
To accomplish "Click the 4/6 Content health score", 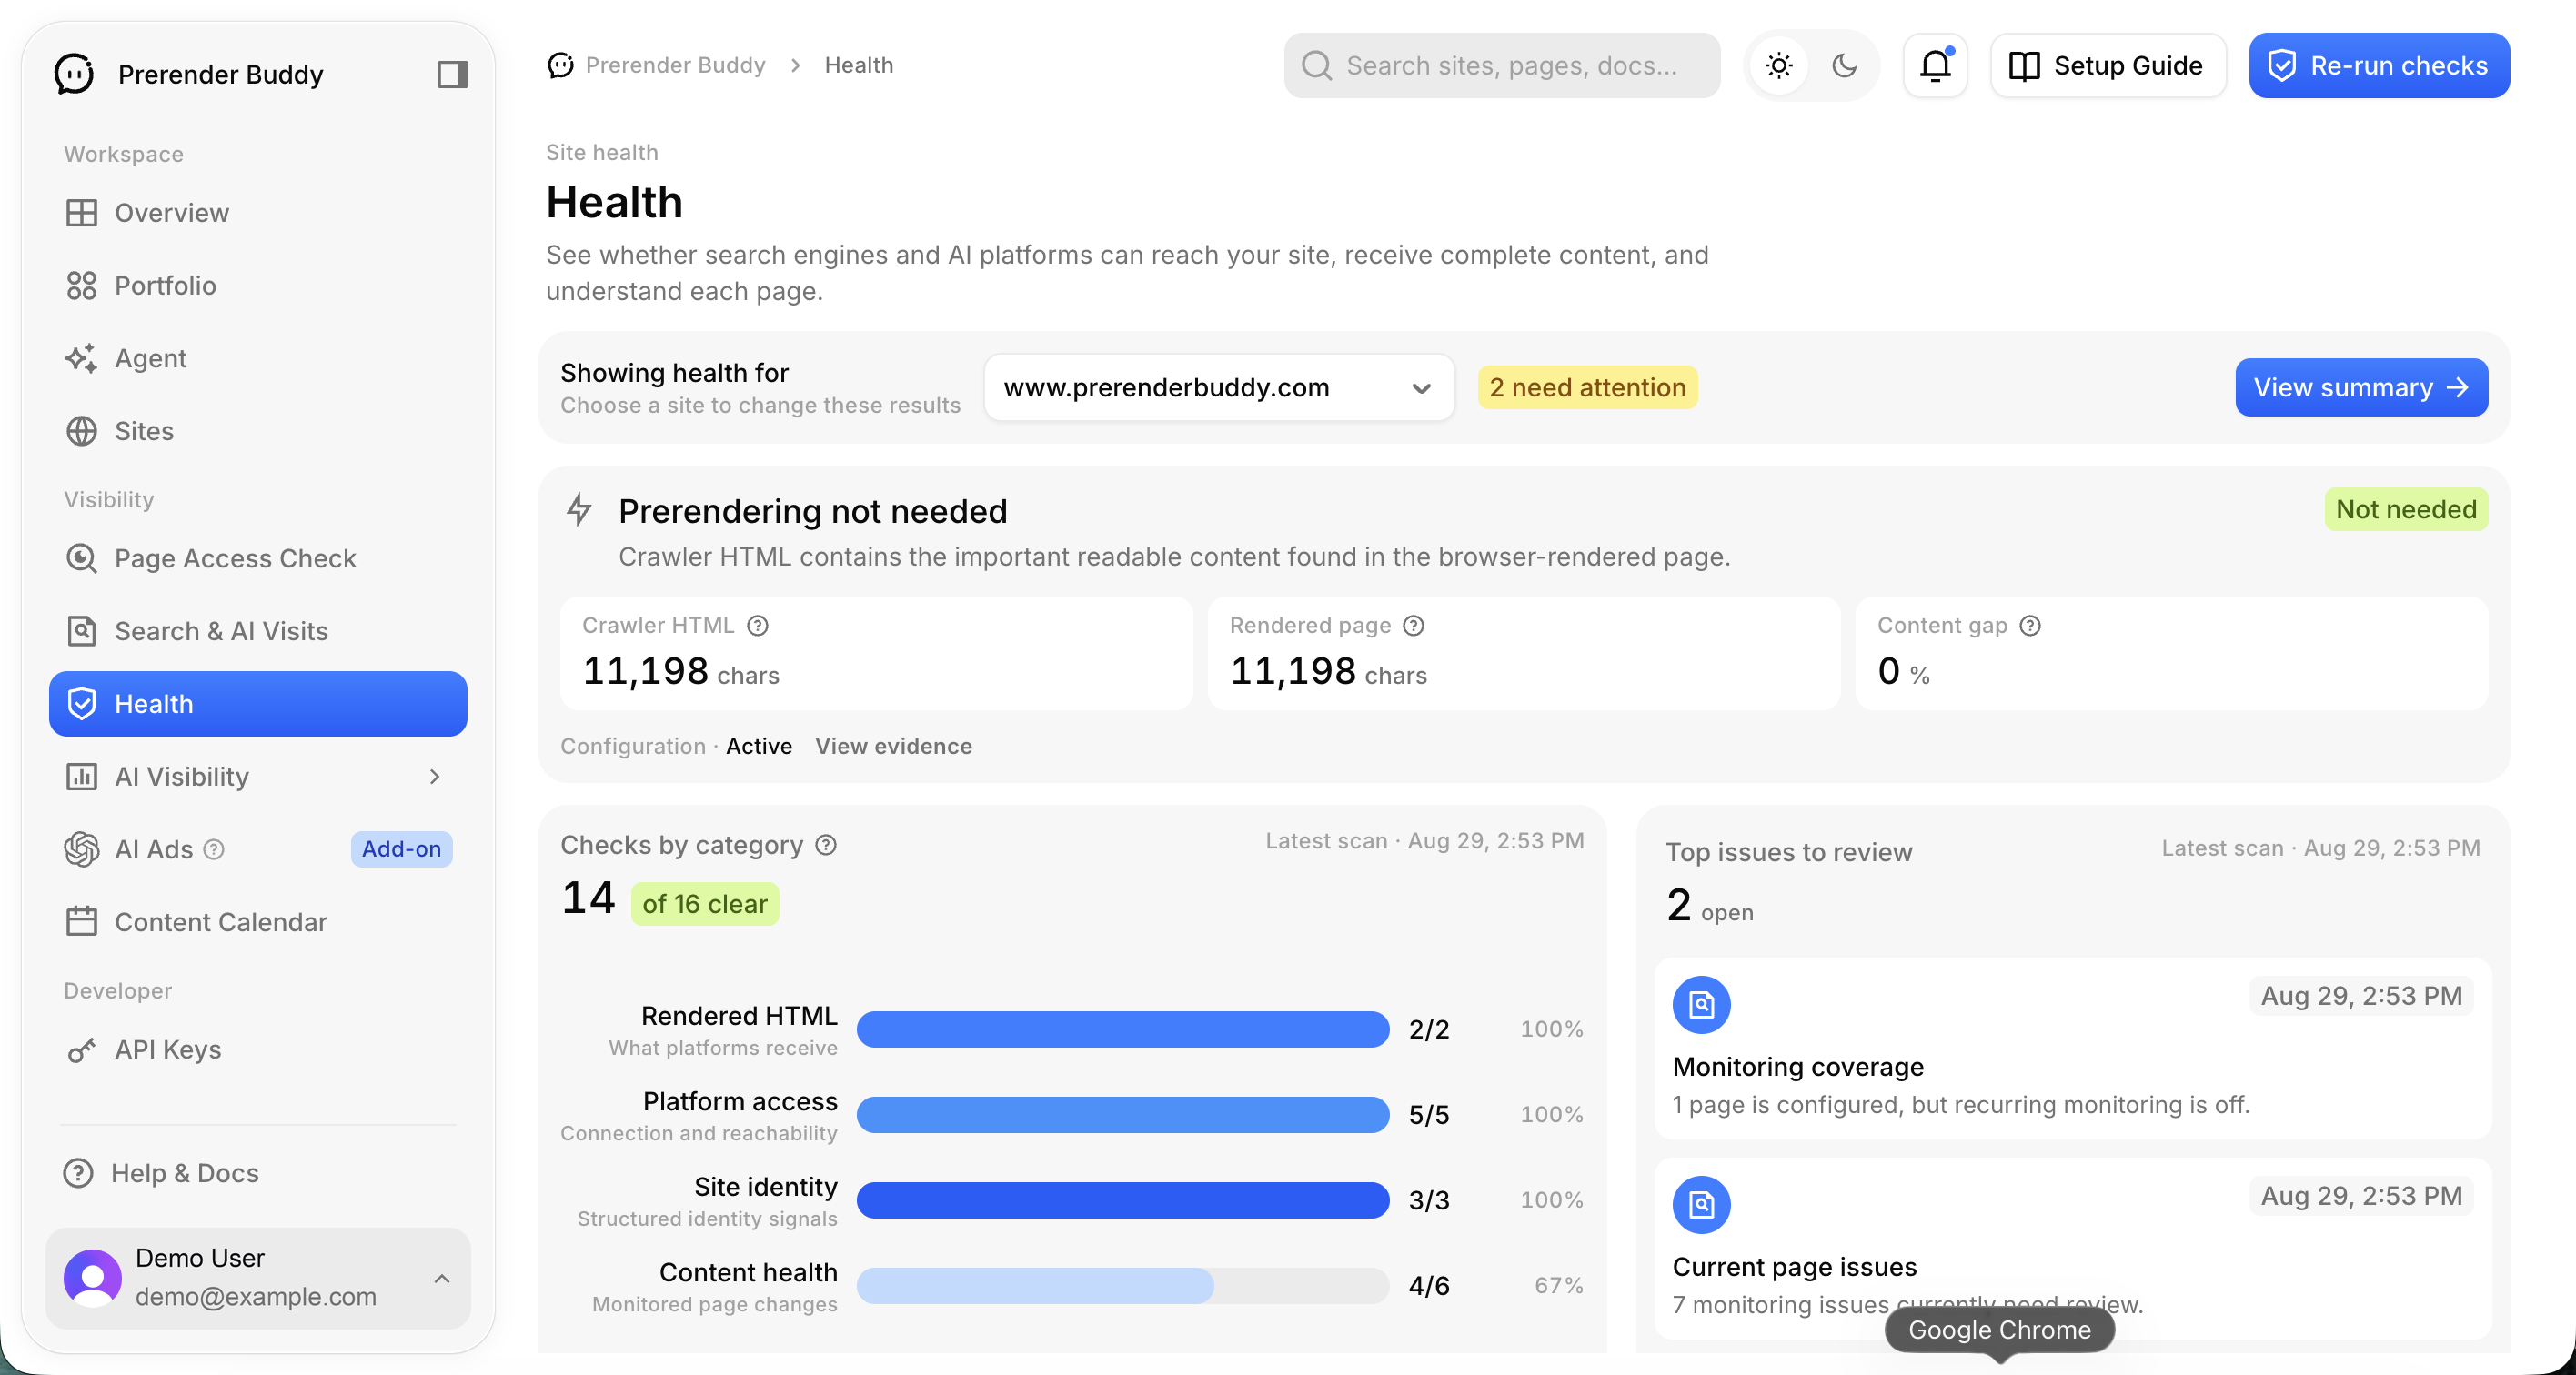I will tap(1429, 1286).
